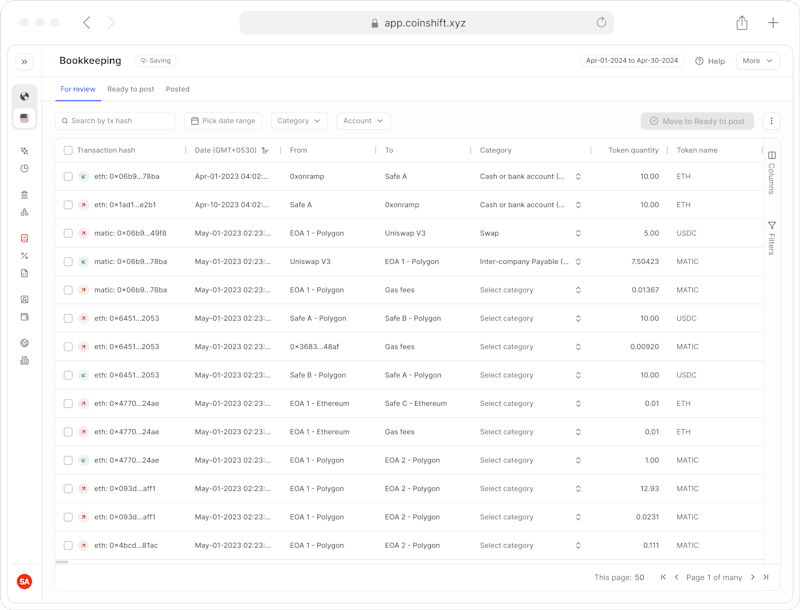The image size is (800, 610).
Task: Check the eth: 0x06b9...78ba row
Action: click(x=68, y=176)
